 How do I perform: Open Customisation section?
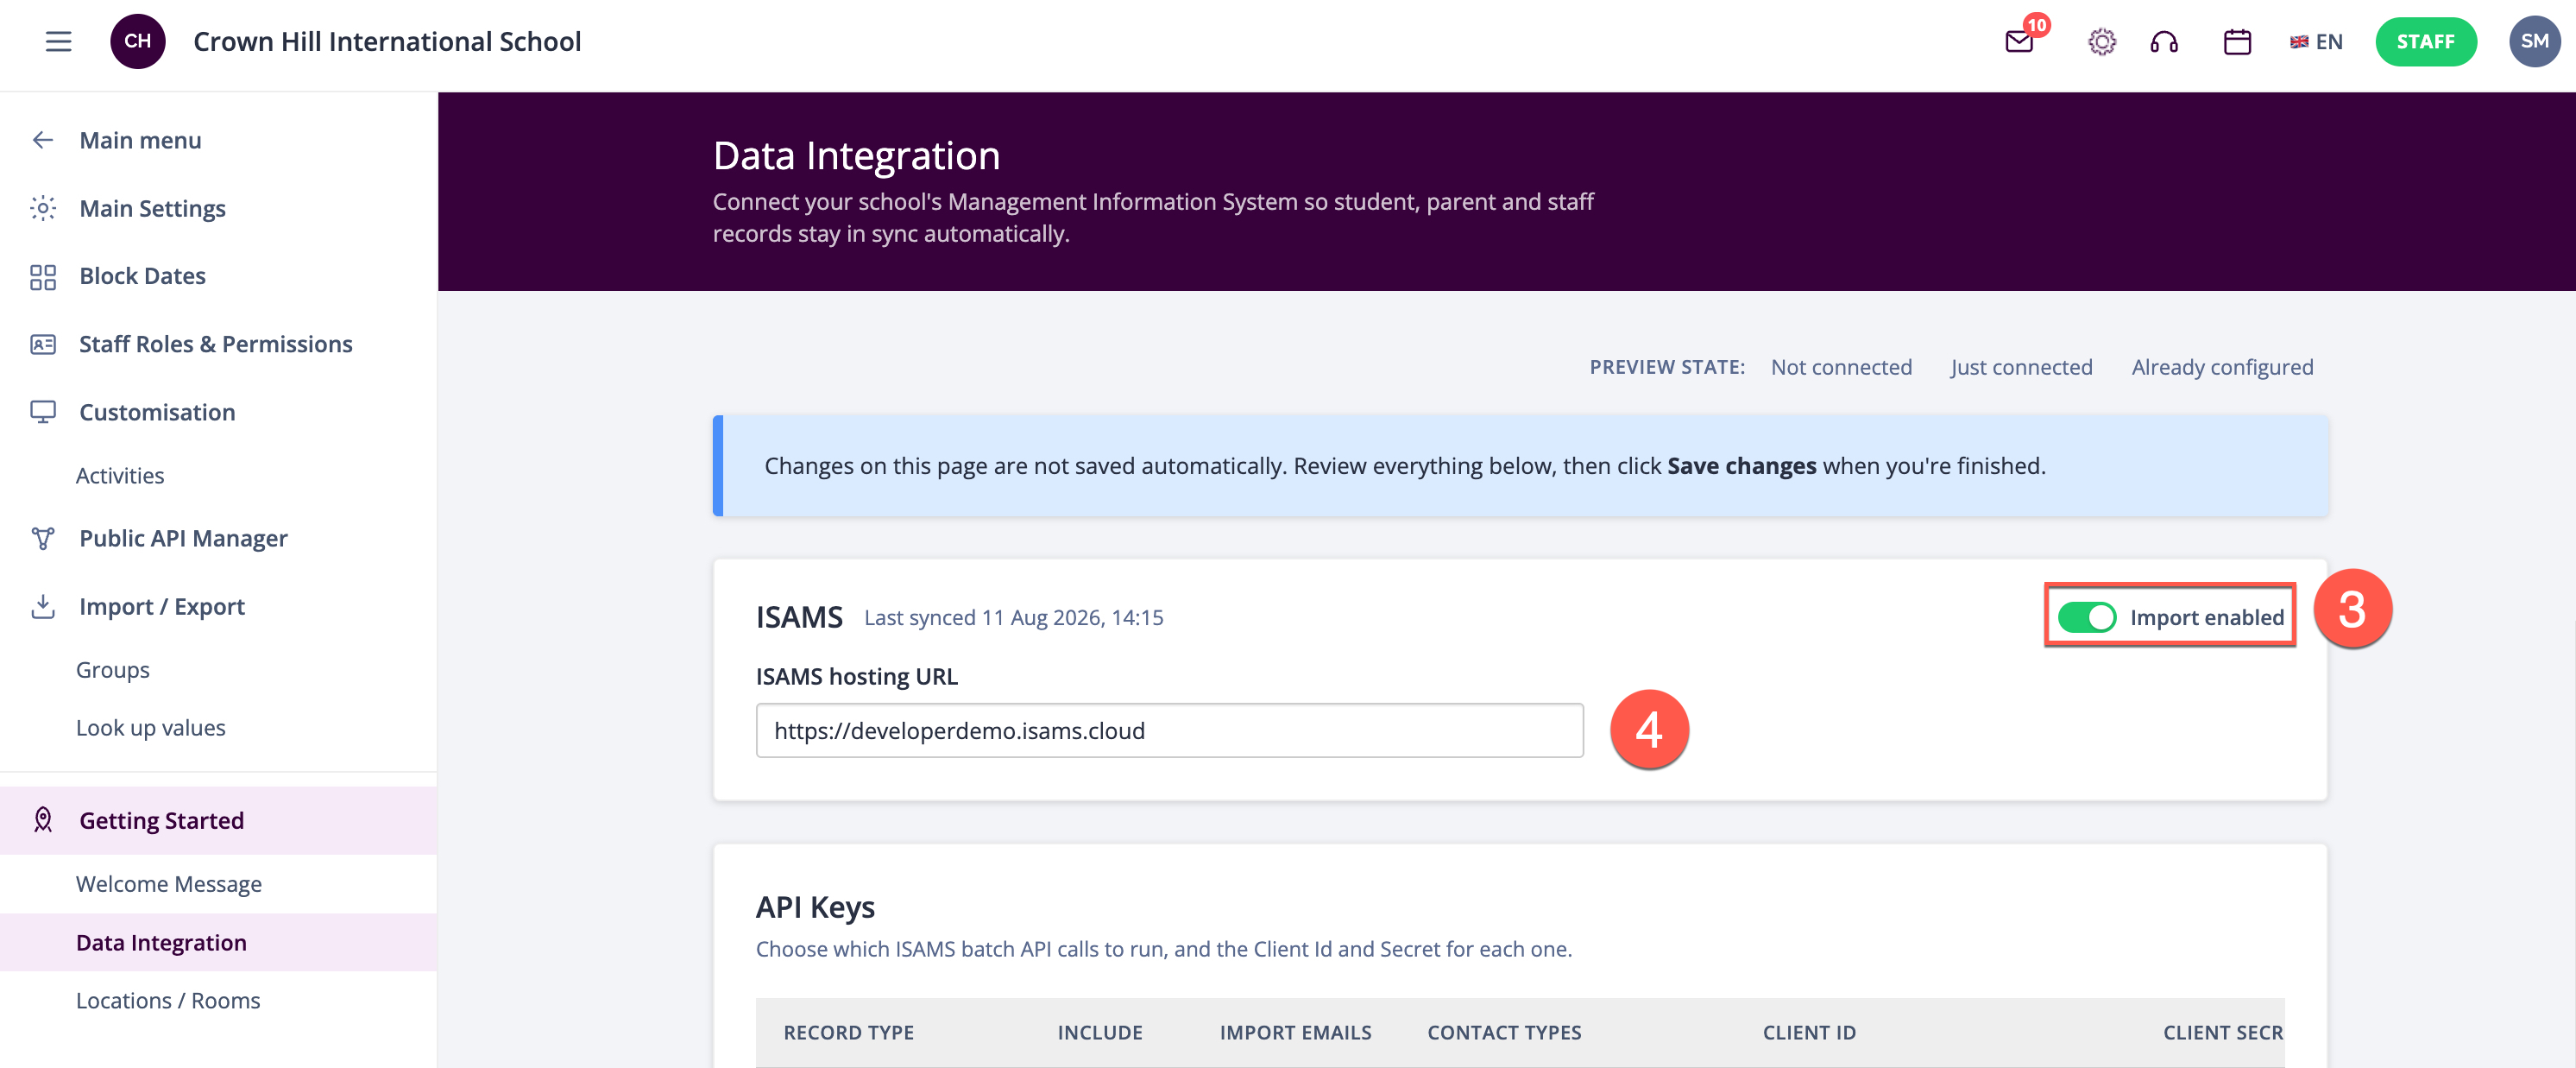click(157, 412)
